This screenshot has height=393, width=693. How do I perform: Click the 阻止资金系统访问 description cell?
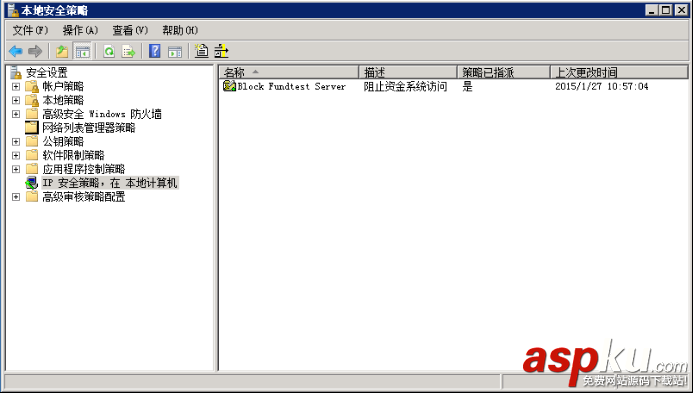point(405,86)
